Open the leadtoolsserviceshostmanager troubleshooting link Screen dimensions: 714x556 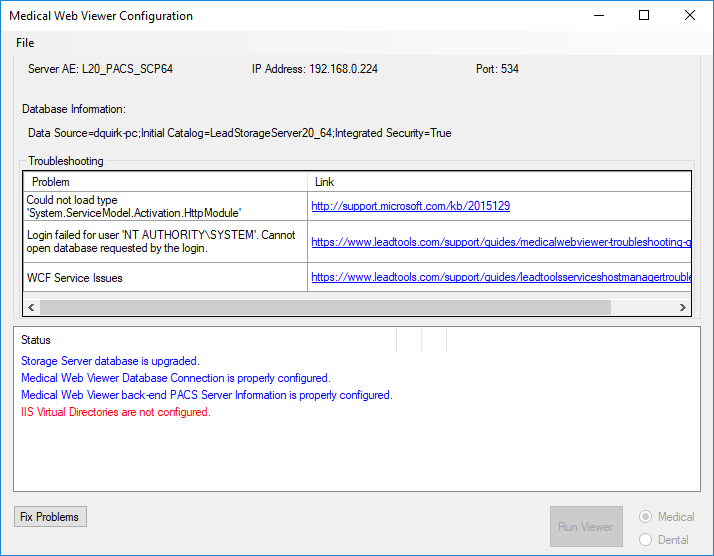coord(501,277)
